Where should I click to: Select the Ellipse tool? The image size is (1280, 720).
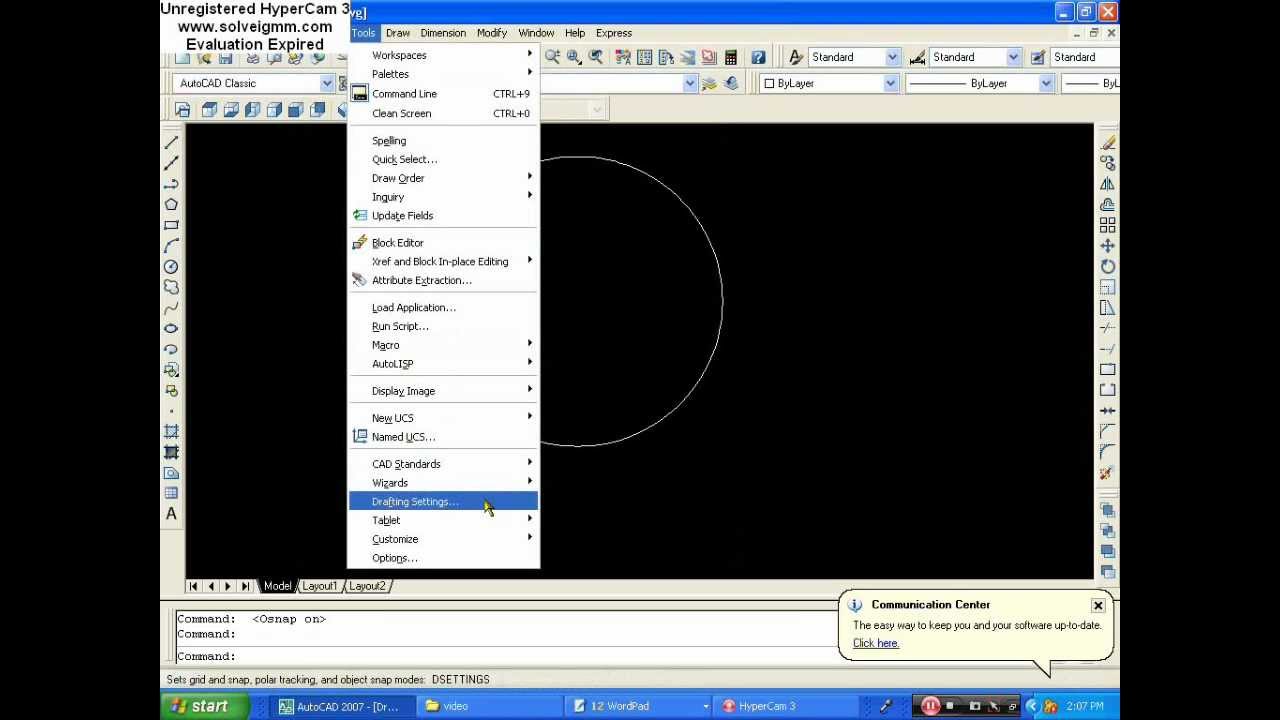pos(171,328)
